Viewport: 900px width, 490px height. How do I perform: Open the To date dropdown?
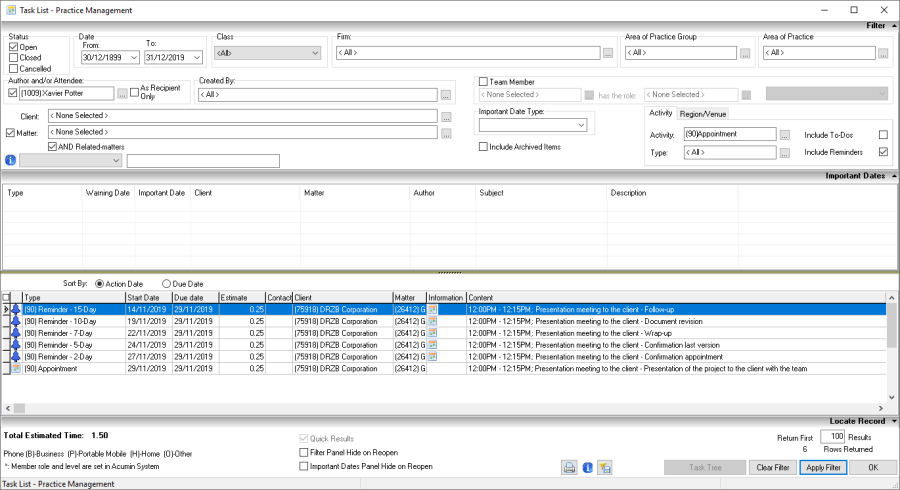[197, 57]
